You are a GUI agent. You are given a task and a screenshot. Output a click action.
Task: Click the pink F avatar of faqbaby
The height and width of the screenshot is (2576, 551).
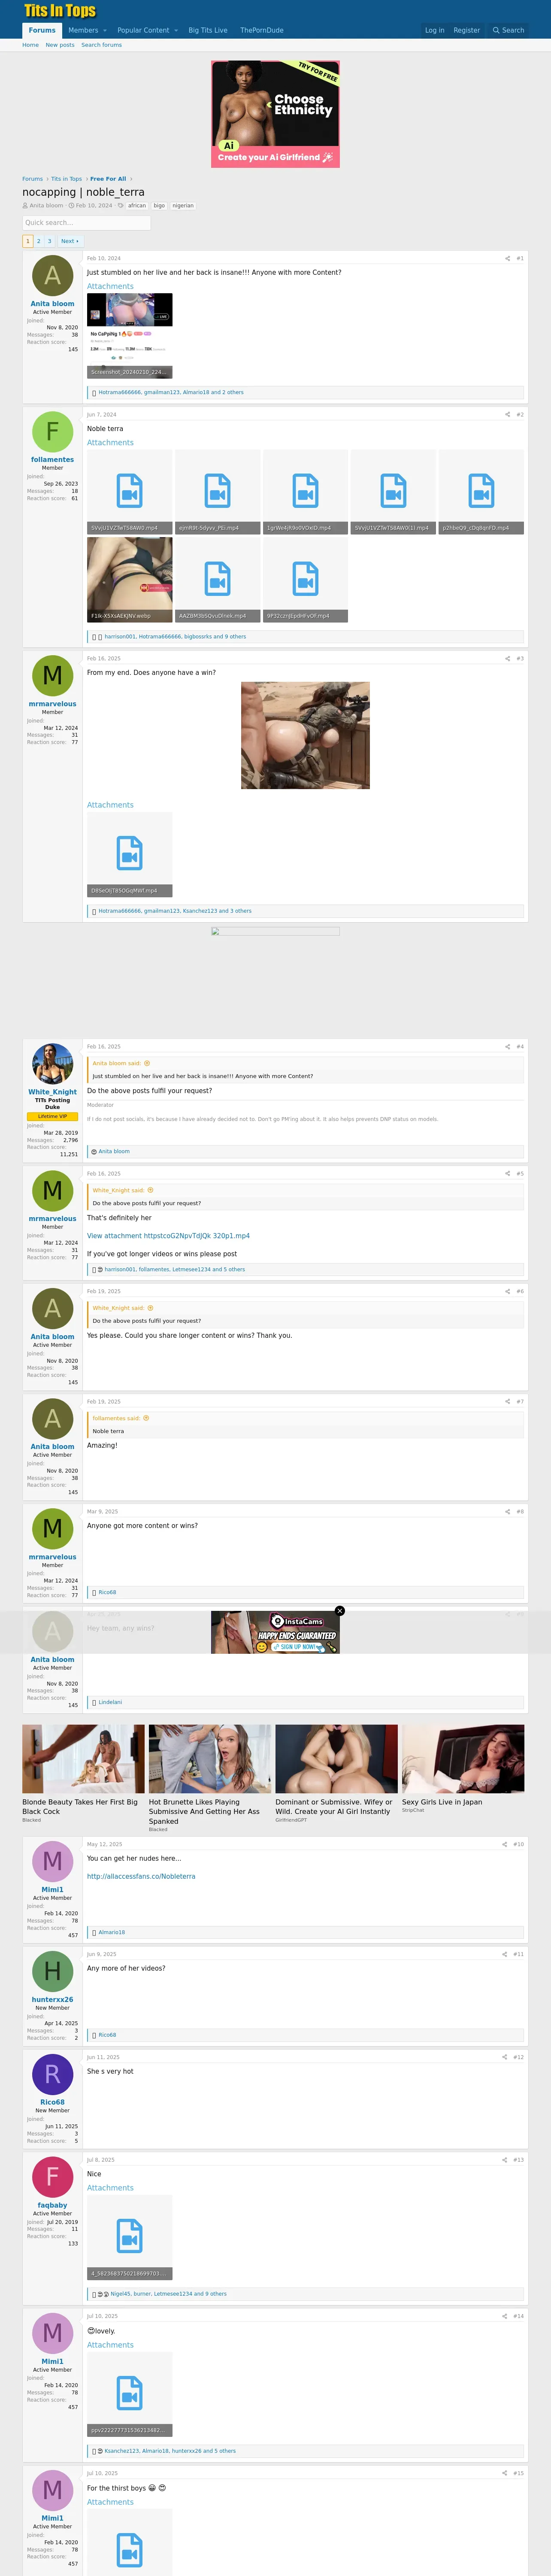point(52,2177)
